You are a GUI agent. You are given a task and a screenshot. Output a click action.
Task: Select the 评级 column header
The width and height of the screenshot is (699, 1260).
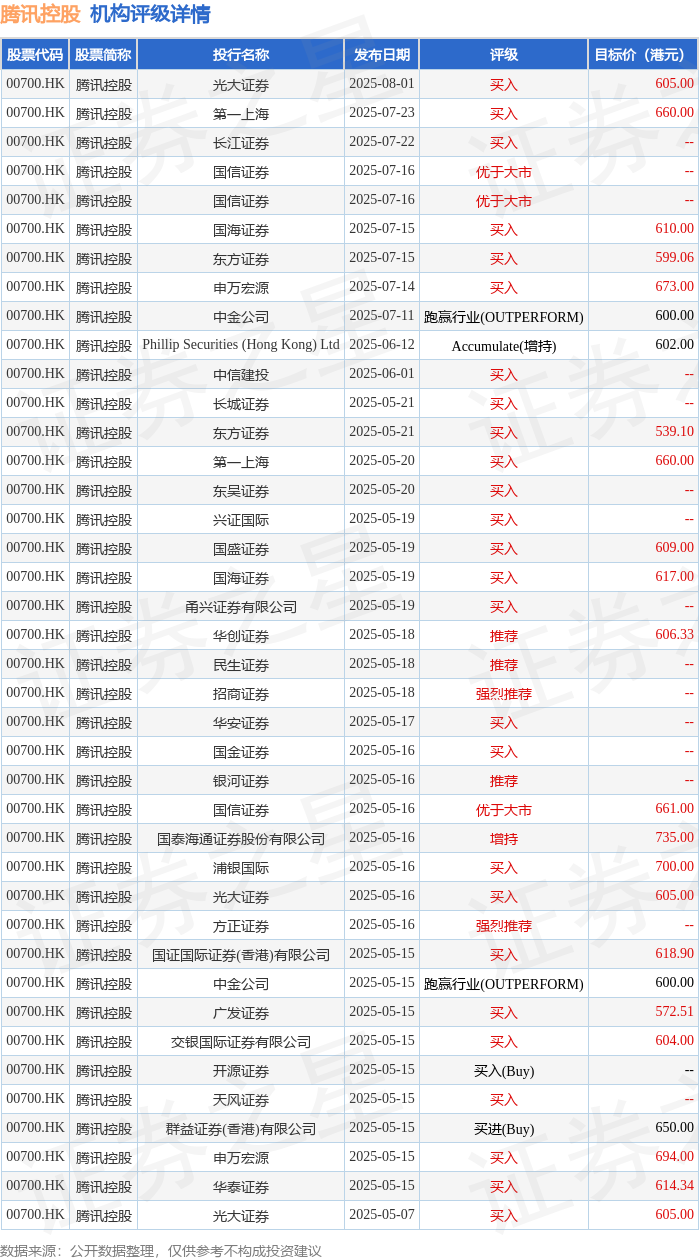pyautogui.click(x=504, y=55)
